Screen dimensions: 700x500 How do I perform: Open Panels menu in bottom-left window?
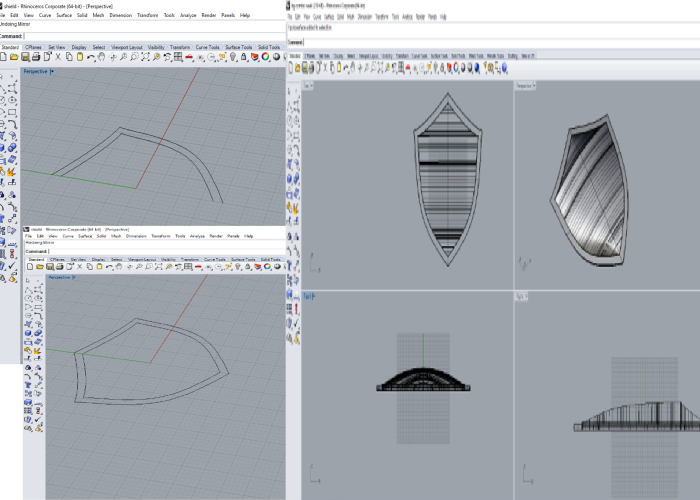coord(233,236)
